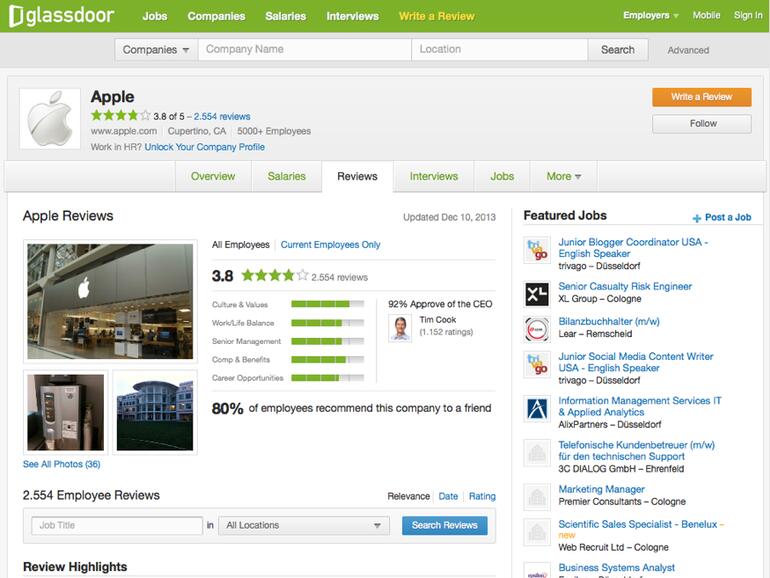Click placeholder logo for 3C DIALOG GmbH job

tap(537, 453)
